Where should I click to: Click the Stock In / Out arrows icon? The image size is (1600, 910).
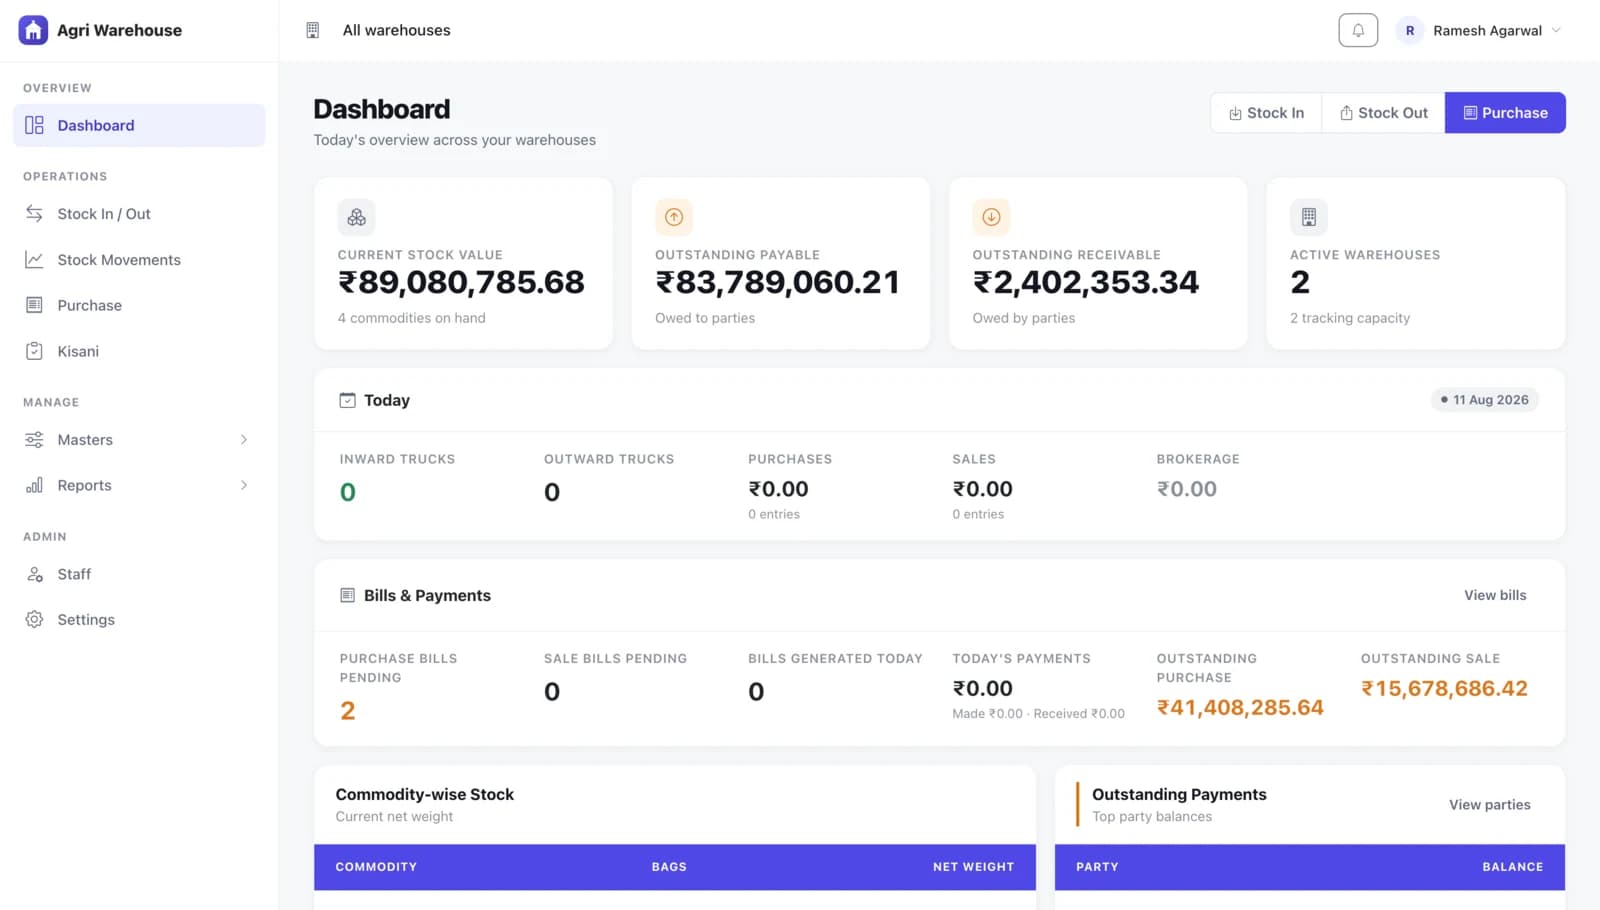pyautogui.click(x=34, y=214)
